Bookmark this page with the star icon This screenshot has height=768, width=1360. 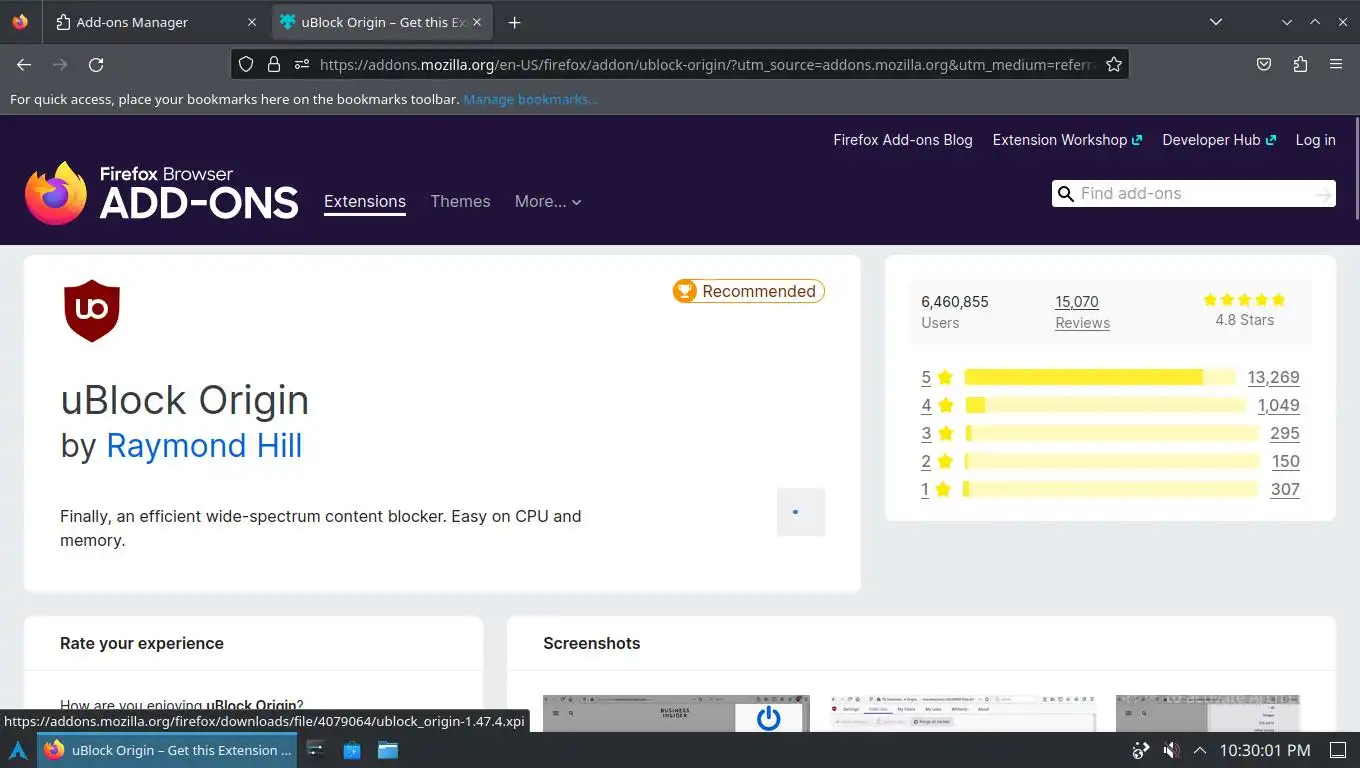coord(1114,64)
